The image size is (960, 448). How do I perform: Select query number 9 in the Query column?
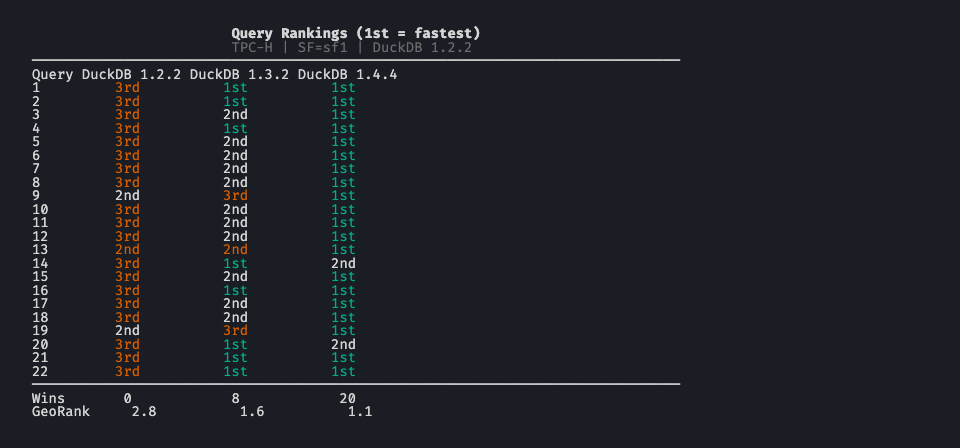click(x=36, y=196)
